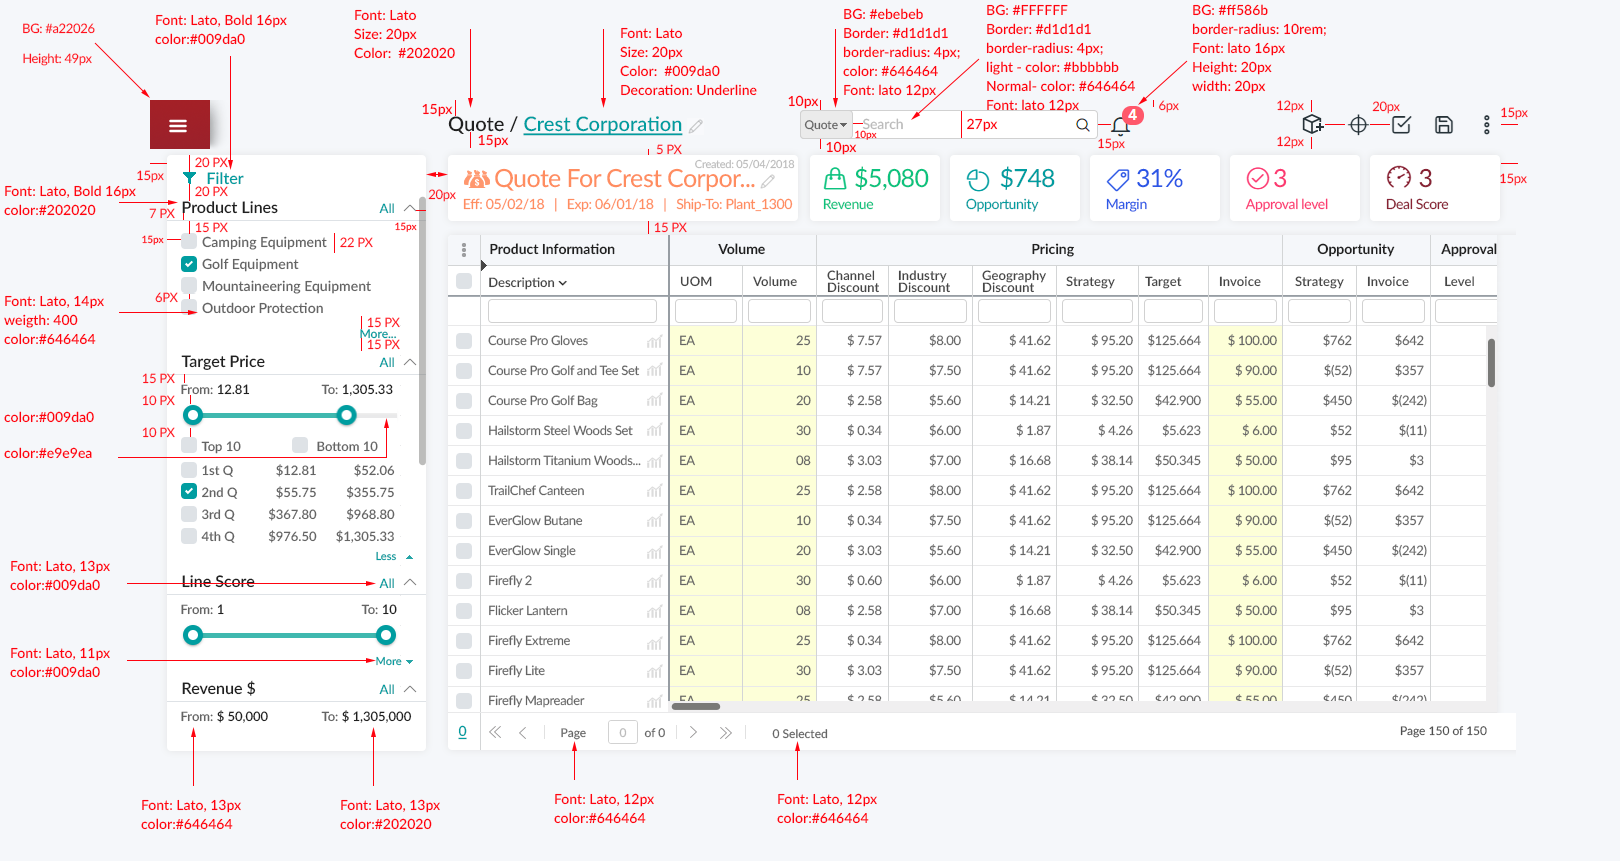Select the Firefly 2 row checkbox
The width and height of the screenshot is (1620, 861).
pos(464,581)
